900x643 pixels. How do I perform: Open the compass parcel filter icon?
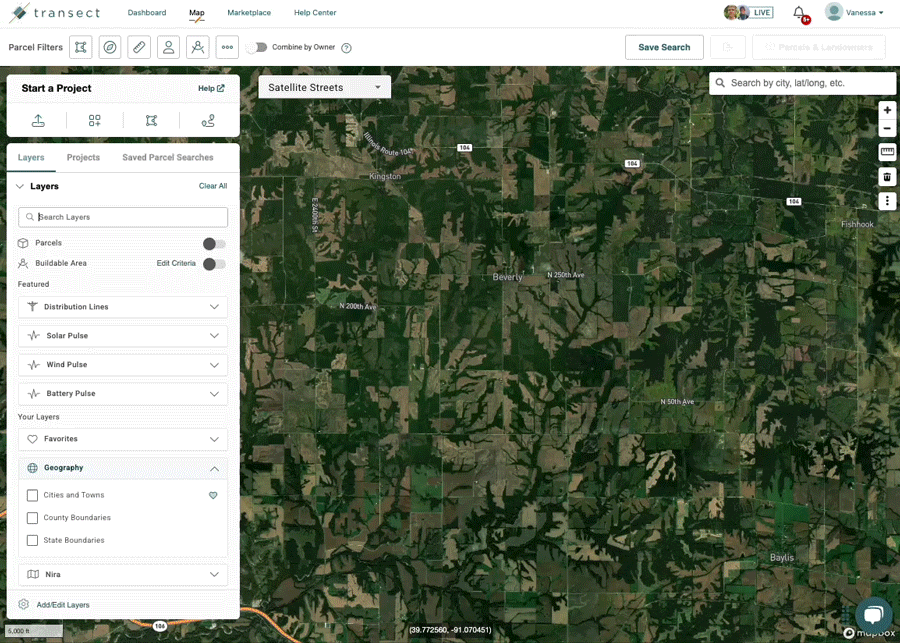tap(110, 47)
